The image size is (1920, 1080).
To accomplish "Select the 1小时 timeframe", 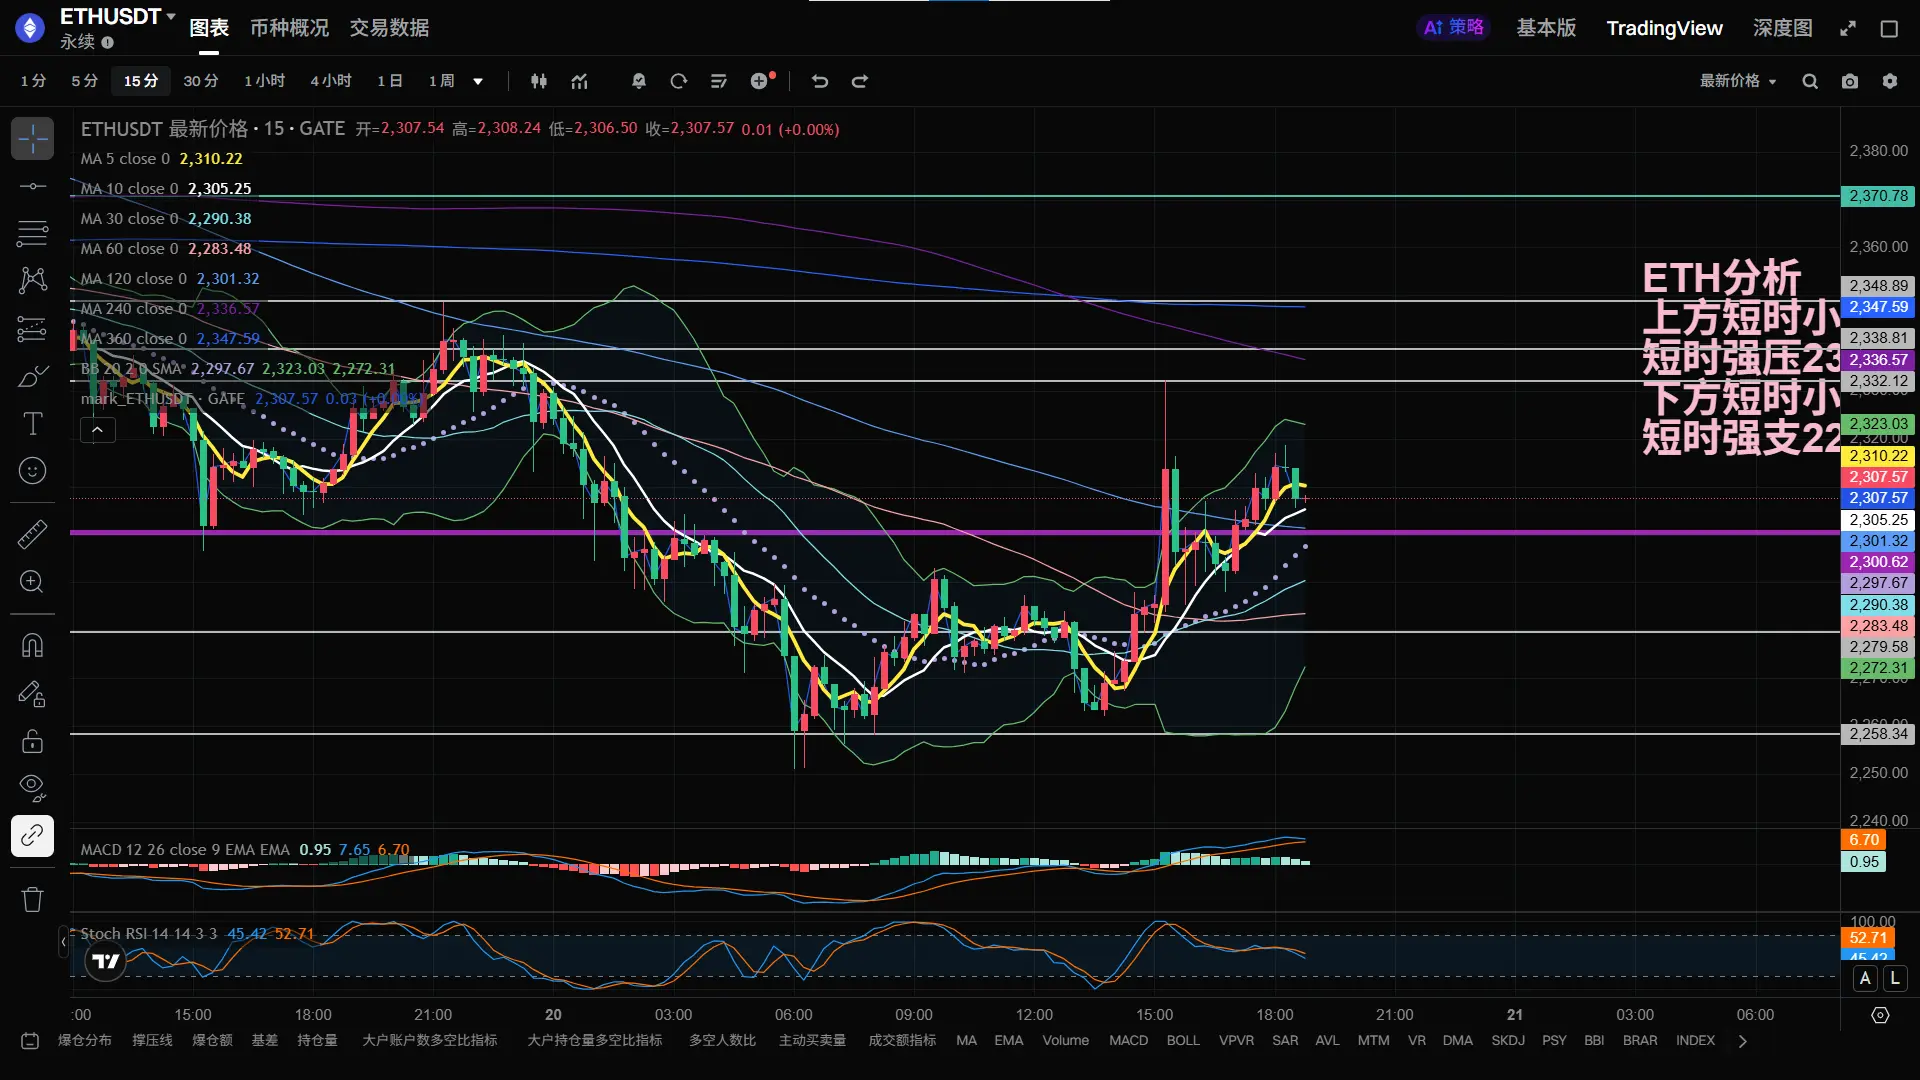I will 264,81.
